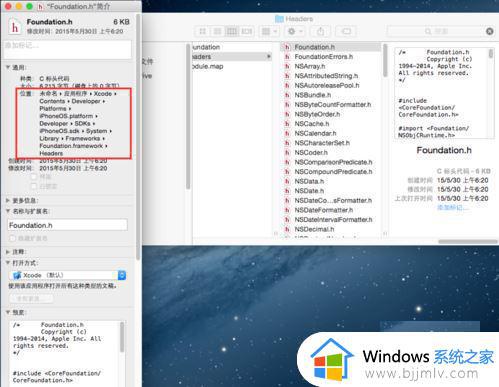This screenshot has width=499, height=387.
Task: Select NSCoder.h file
Action: point(311,153)
